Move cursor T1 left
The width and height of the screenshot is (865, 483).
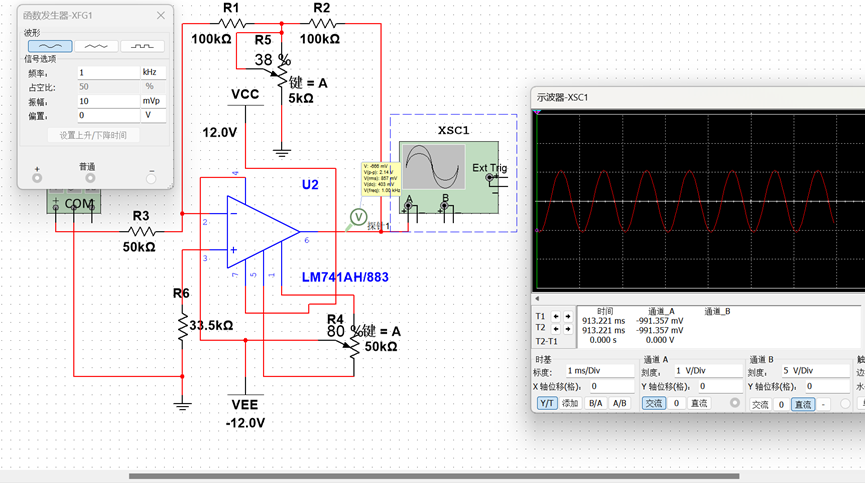pos(556,316)
